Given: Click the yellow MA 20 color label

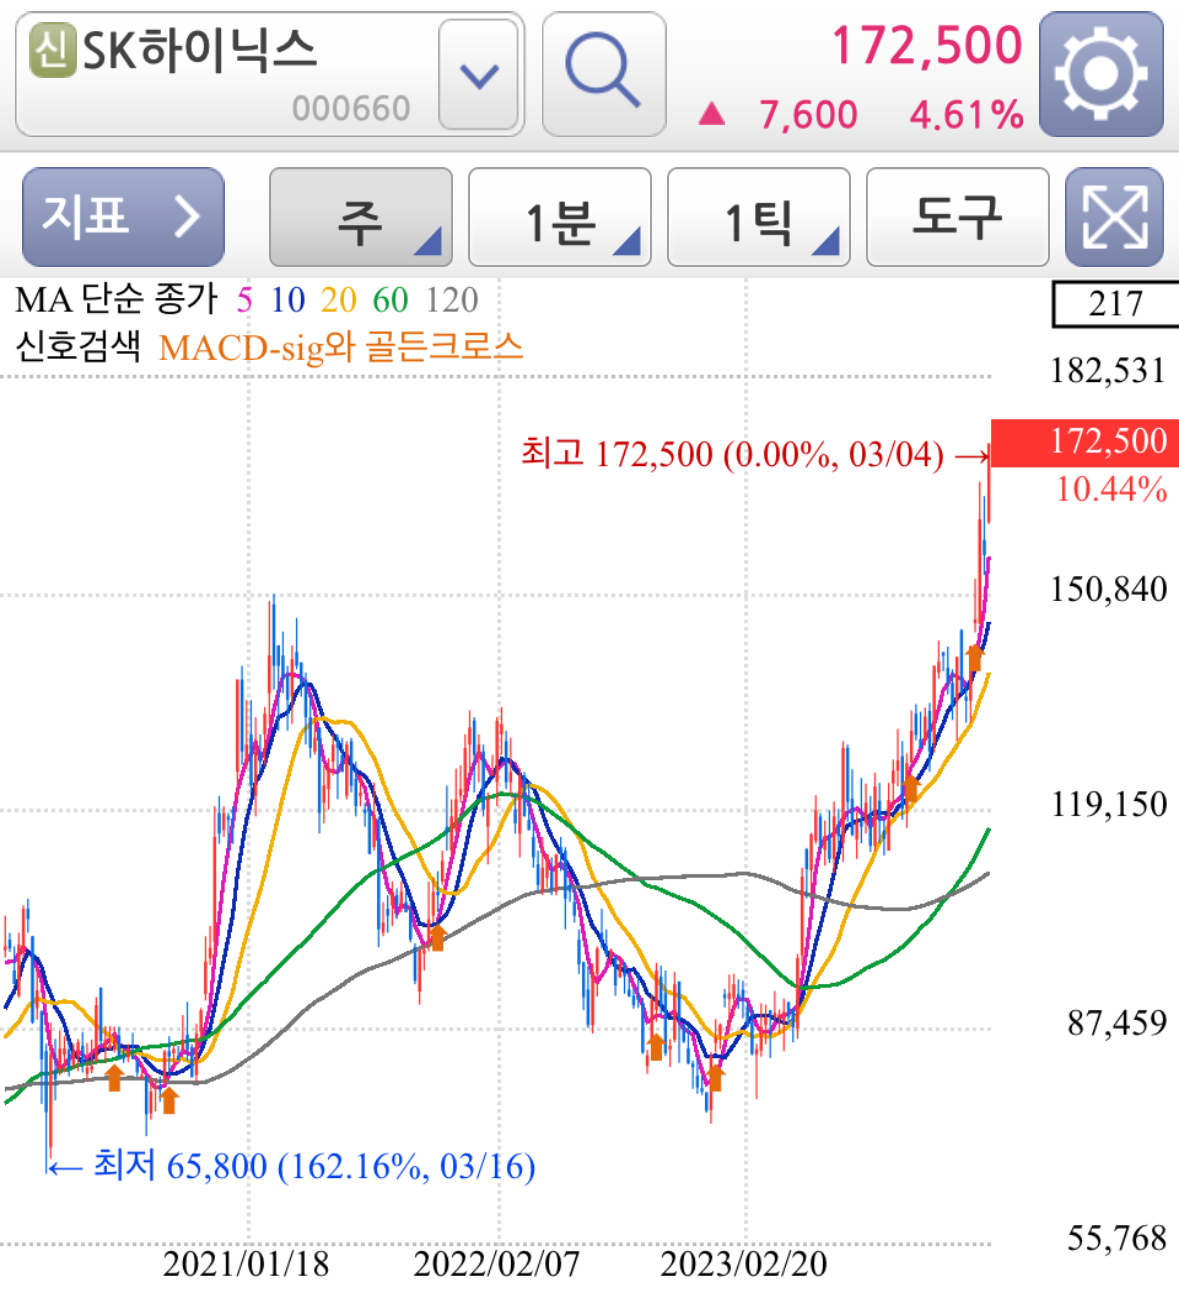Looking at the screenshot, I should coord(338,298).
